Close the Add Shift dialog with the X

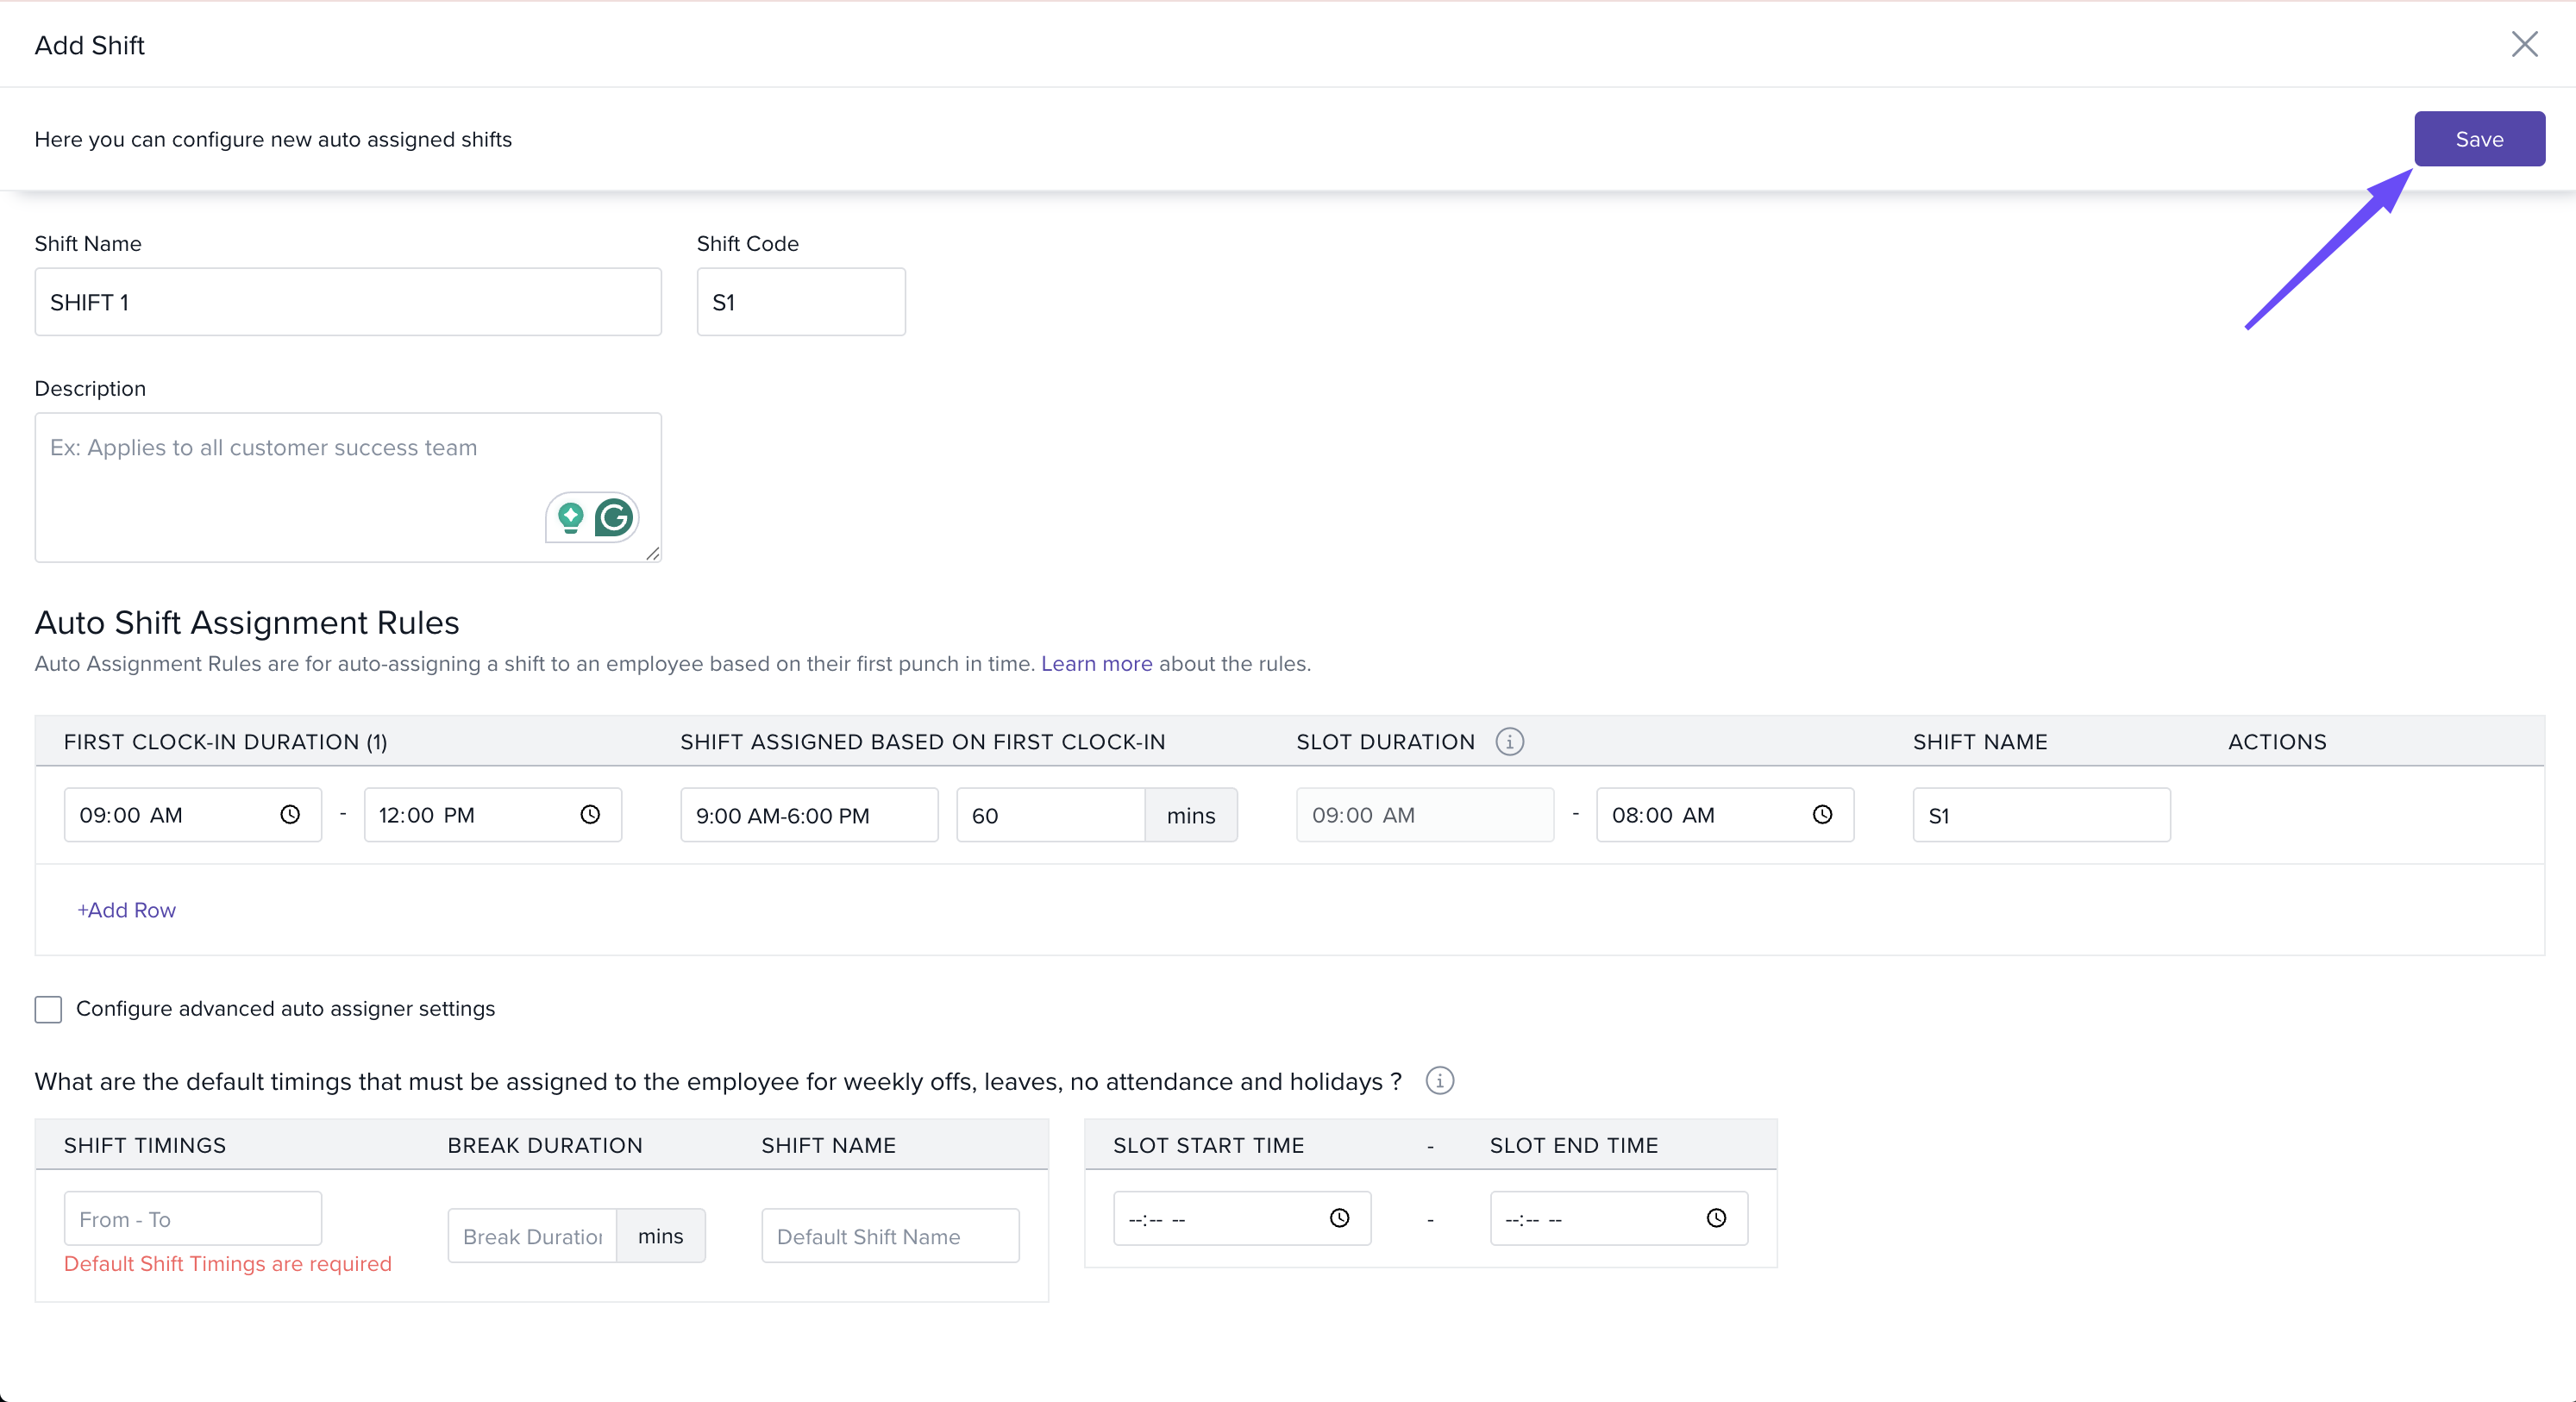tap(2524, 44)
